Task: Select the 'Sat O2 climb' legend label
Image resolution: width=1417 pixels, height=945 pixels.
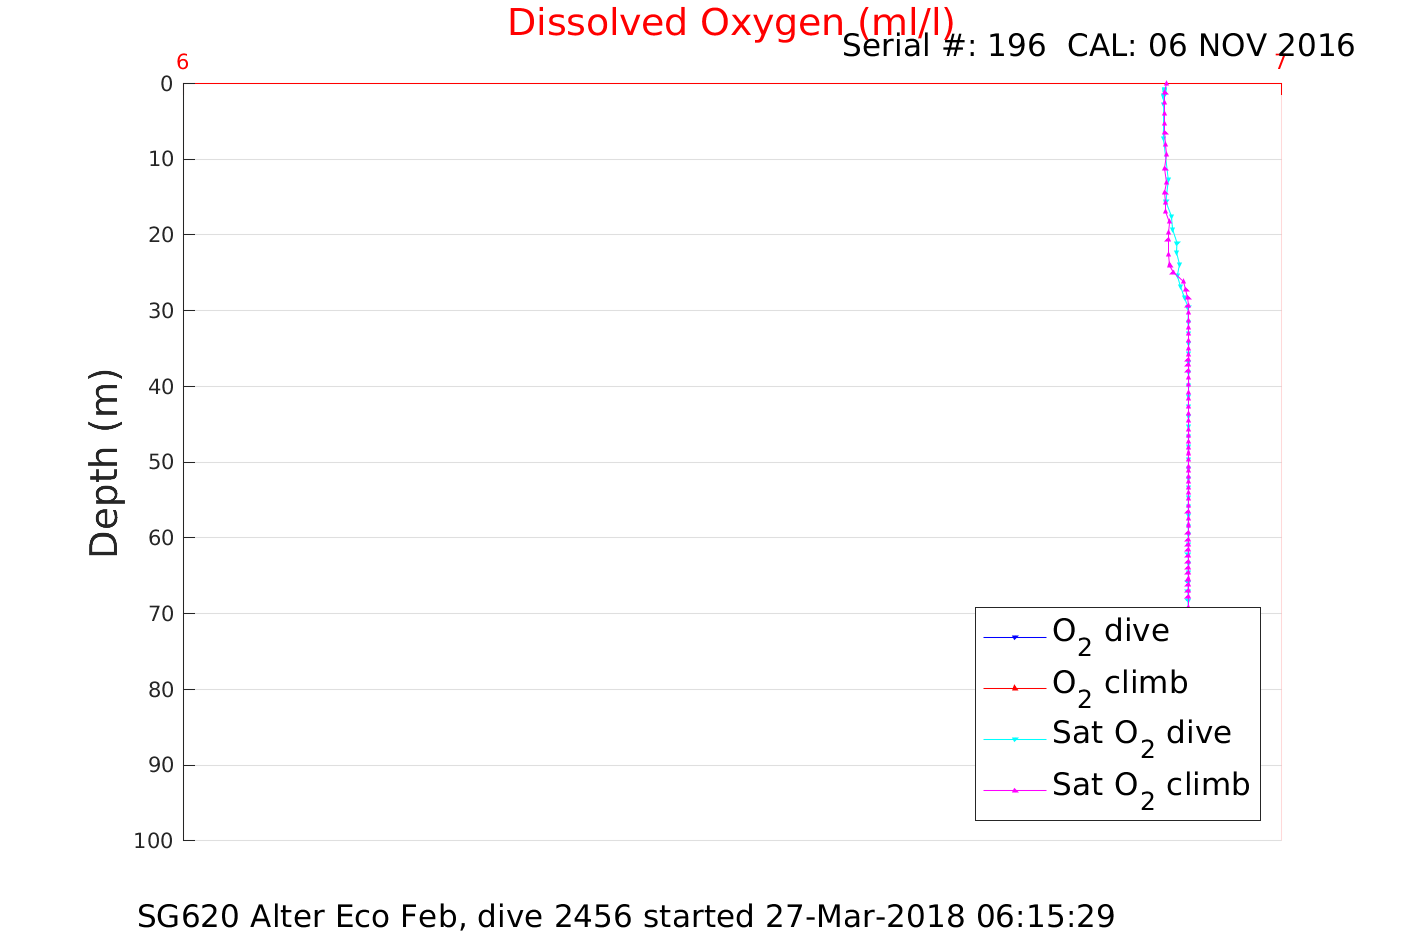Action: pos(1150,786)
